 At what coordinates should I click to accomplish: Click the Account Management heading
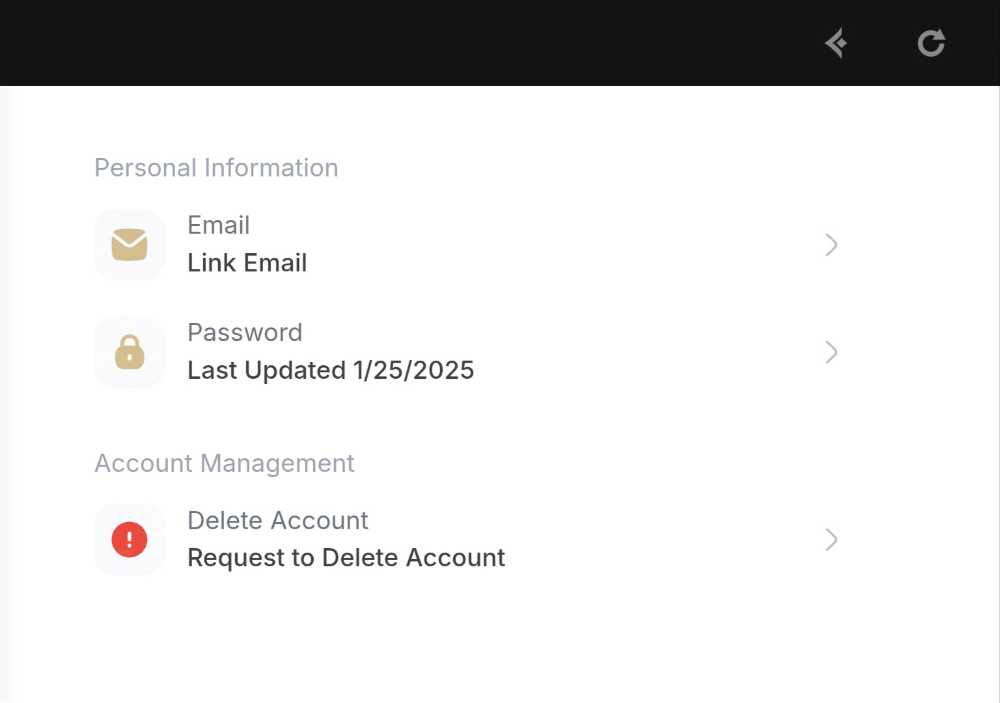click(224, 463)
